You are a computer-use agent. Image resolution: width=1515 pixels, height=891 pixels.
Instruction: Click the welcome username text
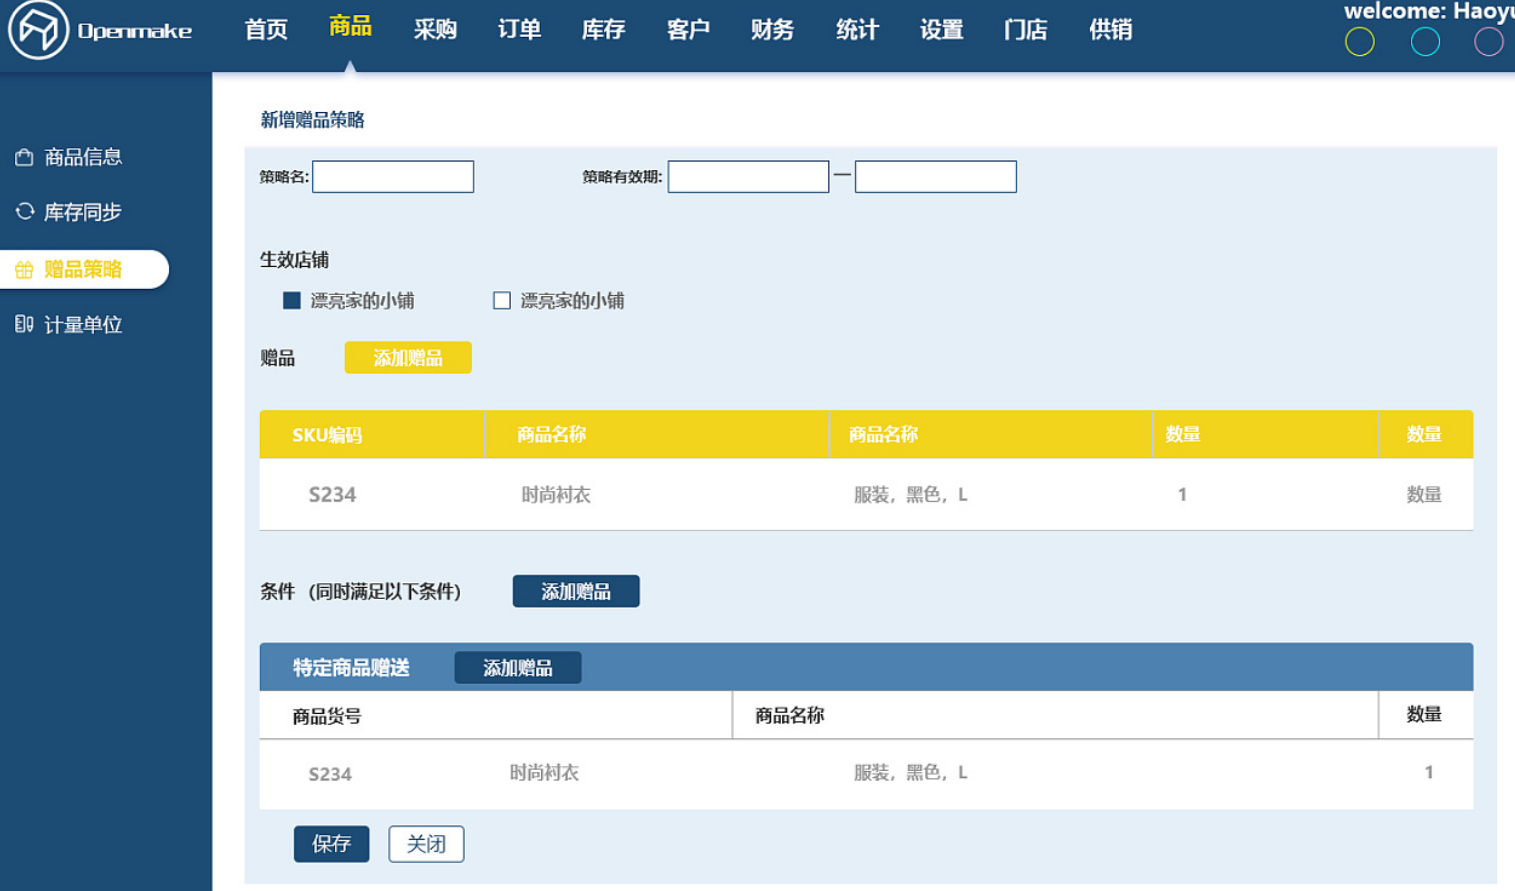coord(1429,12)
